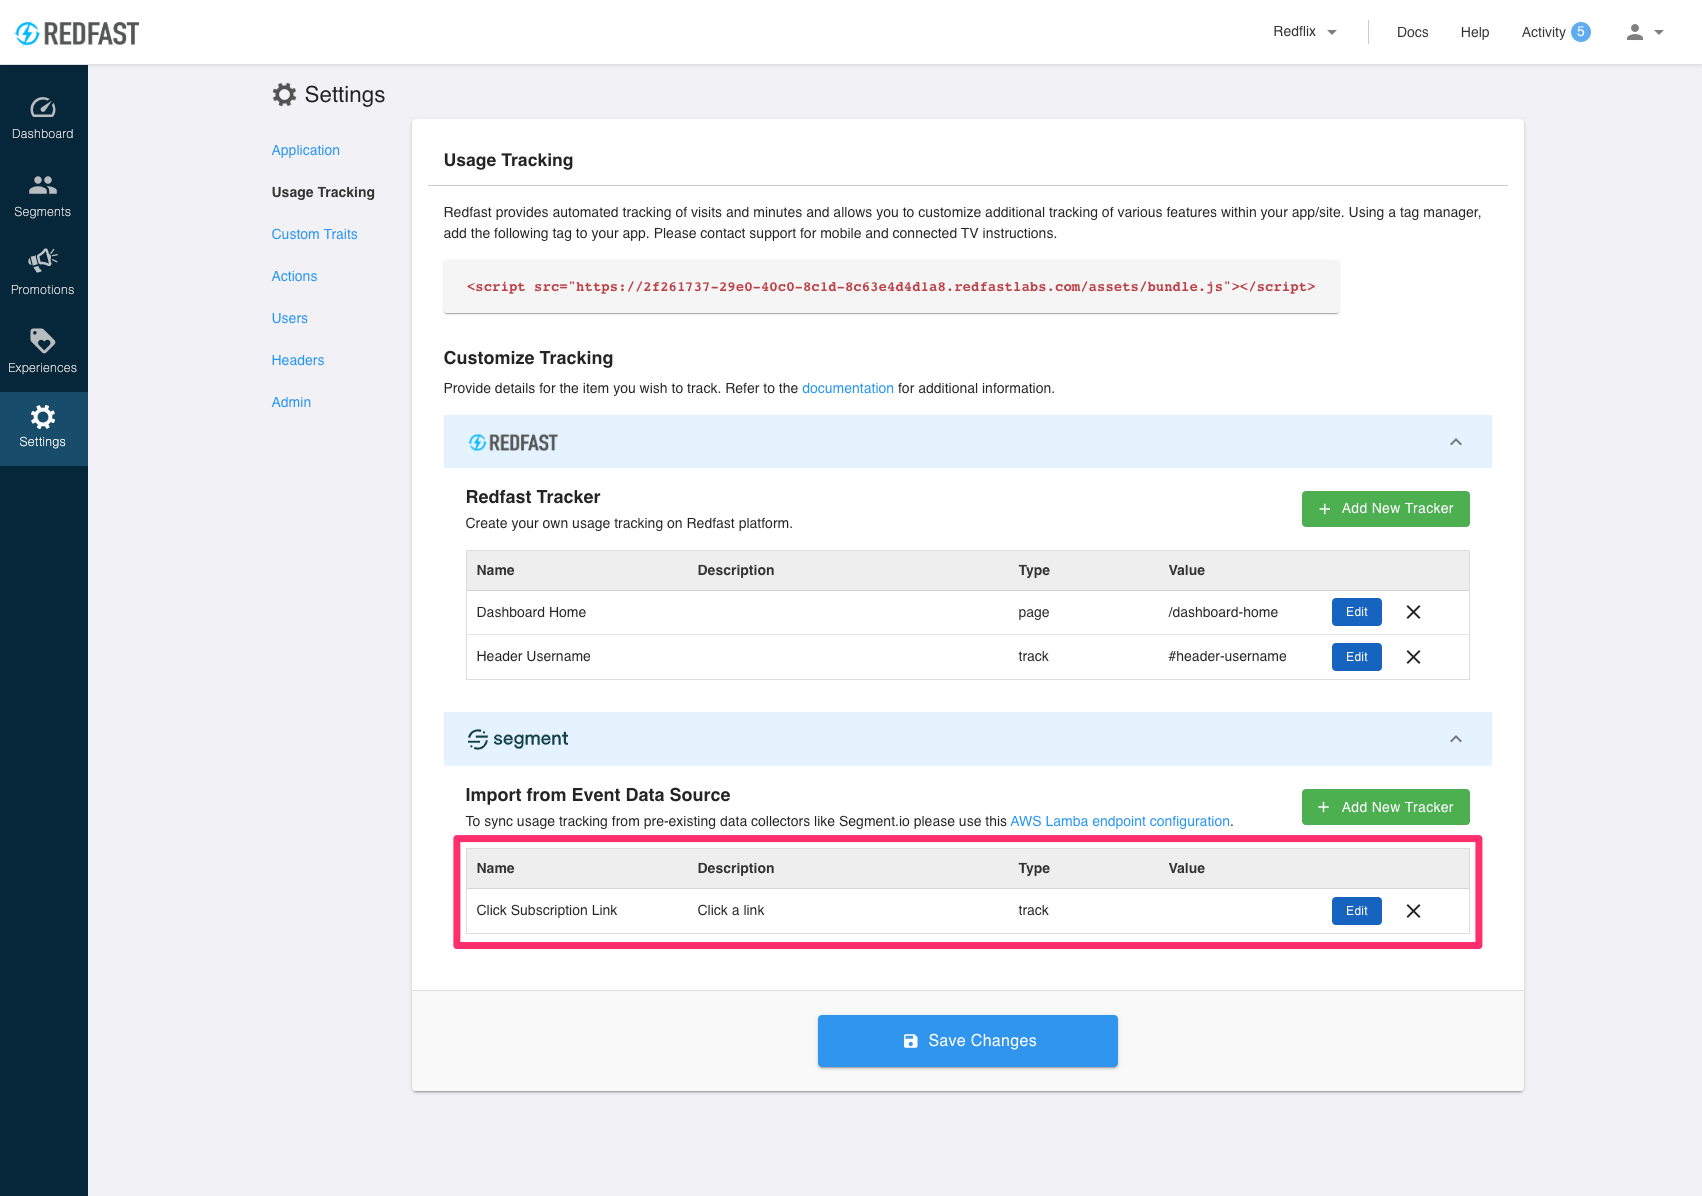Select 'Click Subscription Link' name cell
The height and width of the screenshot is (1196, 1702).
tap(546, 910)
